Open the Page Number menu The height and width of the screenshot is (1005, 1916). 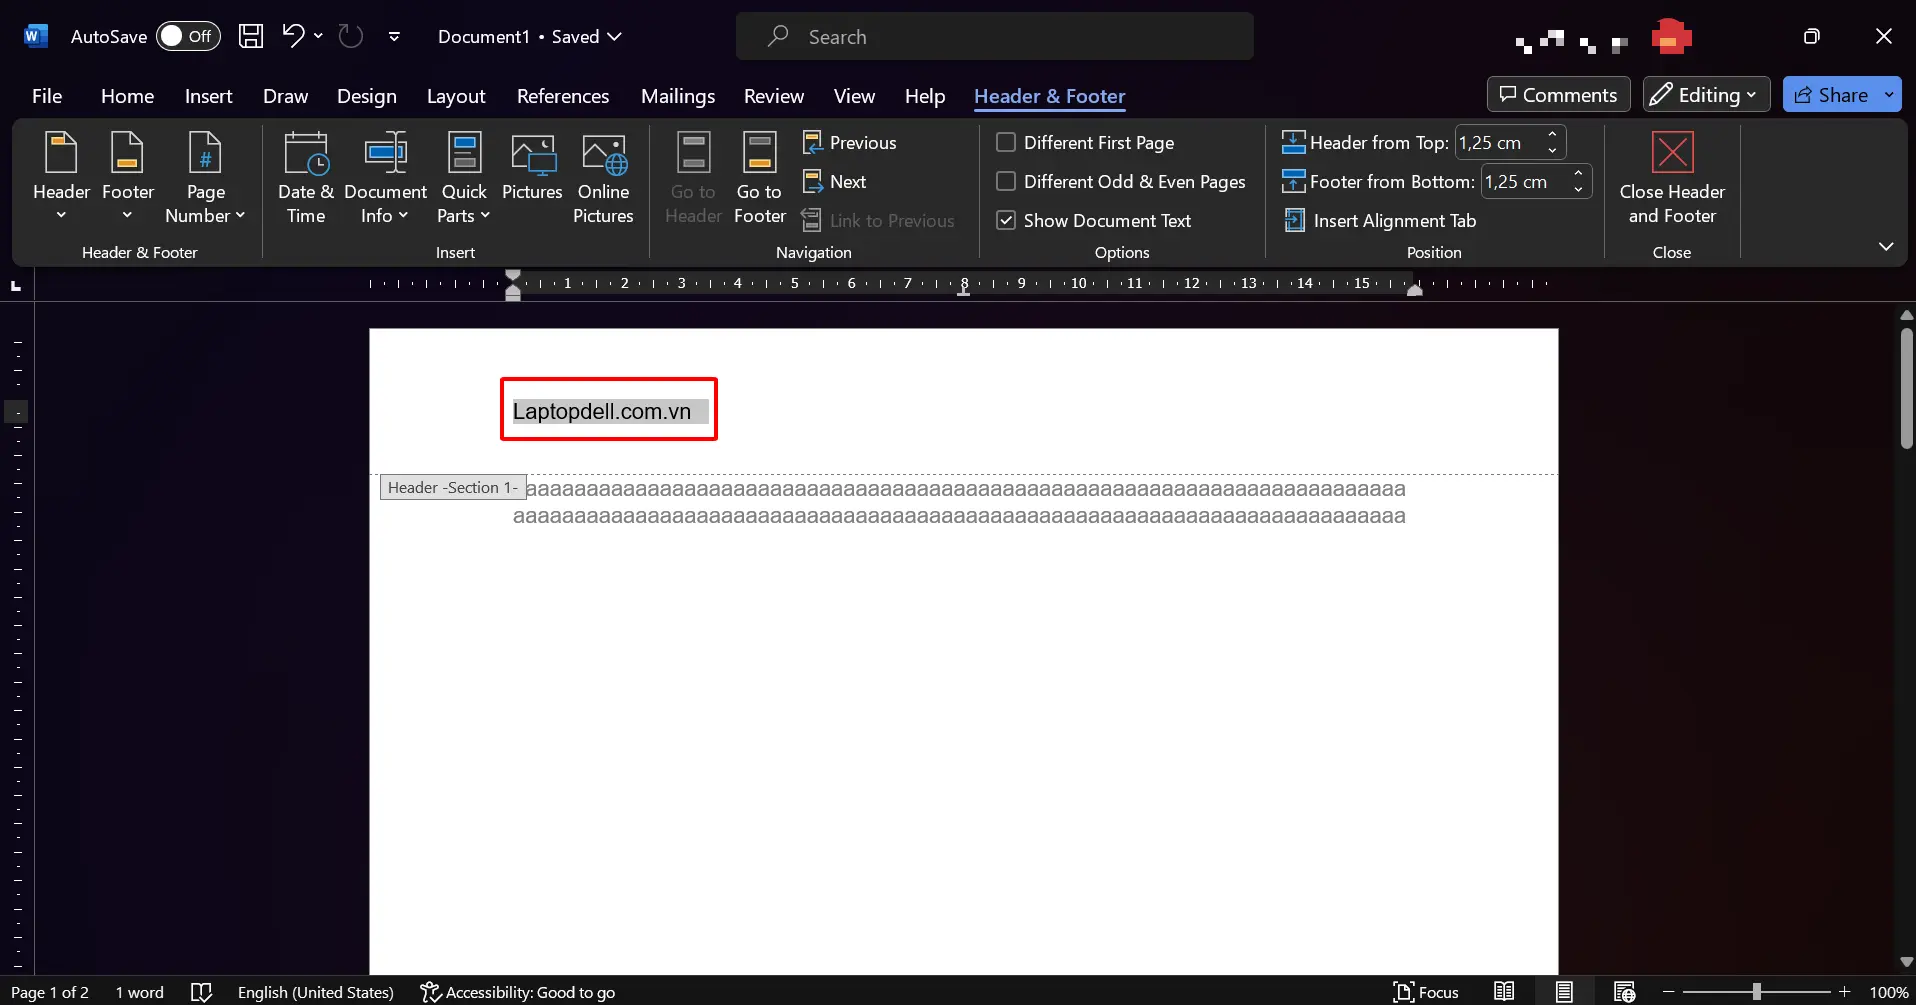click(205, 177)
